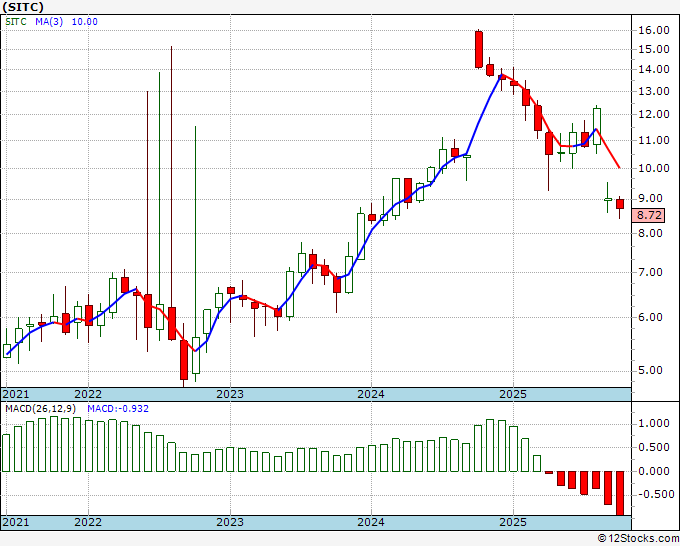Click the 6.00 price axis label
The width and height of the screenshot is (680, 546).
(651, 317)
